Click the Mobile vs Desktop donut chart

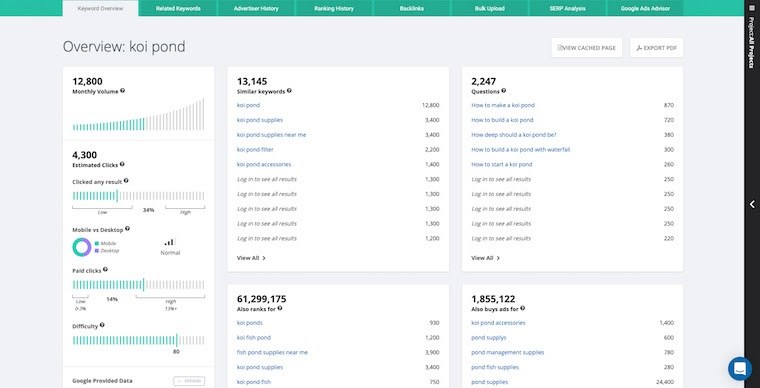pyautogui.click(x=82, y=247)
